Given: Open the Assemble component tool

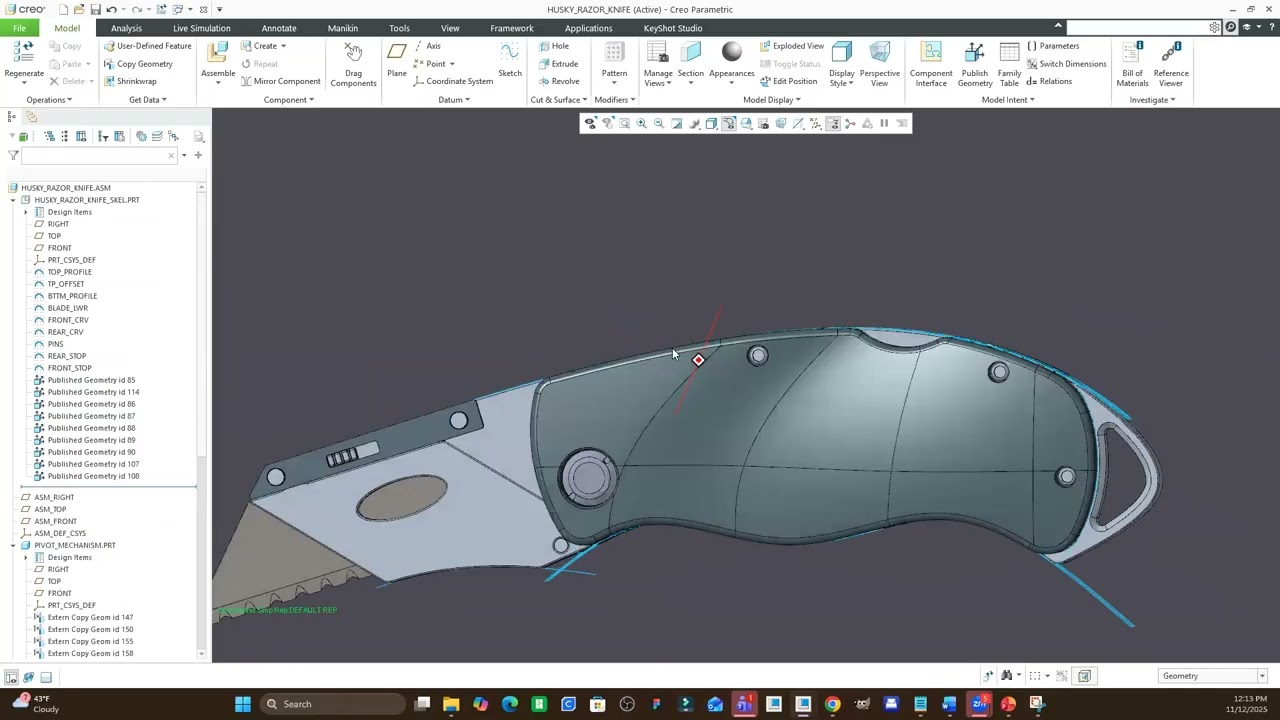Looking at the screenshot, I should (218, 62).
